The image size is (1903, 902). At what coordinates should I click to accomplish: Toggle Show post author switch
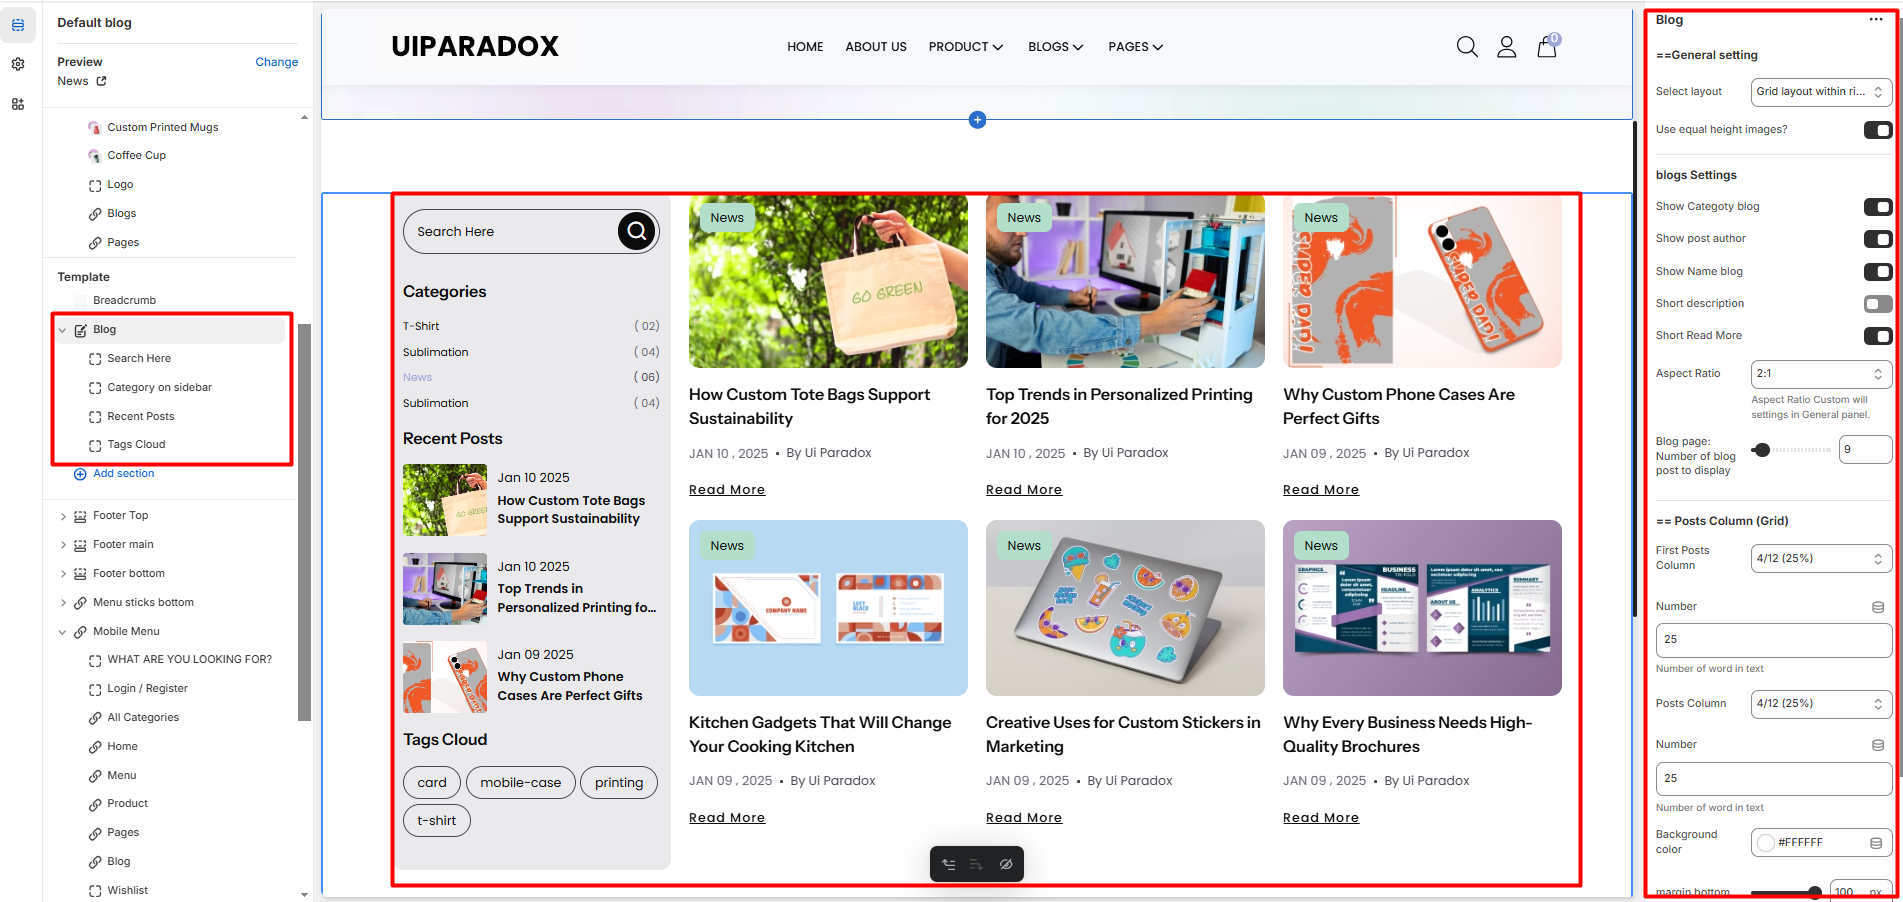point(1878,239)
